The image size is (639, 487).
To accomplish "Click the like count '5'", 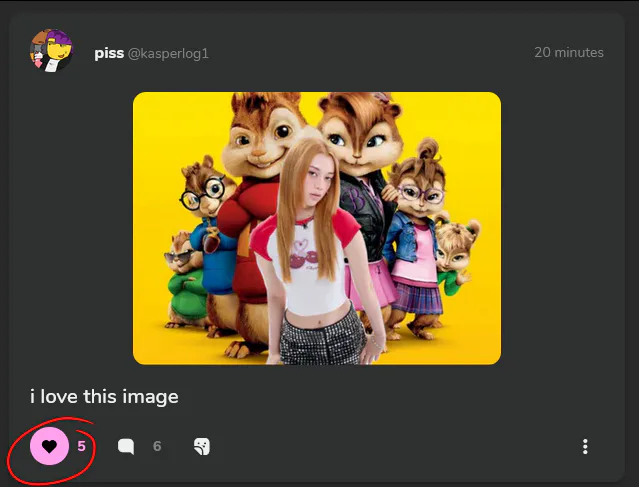I will pos(82,446).
